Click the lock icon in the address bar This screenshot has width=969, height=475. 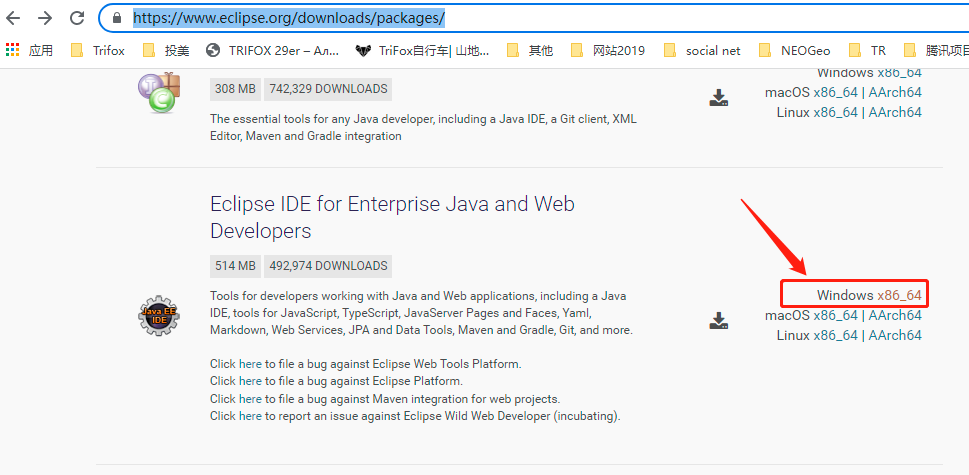point(118,18)
